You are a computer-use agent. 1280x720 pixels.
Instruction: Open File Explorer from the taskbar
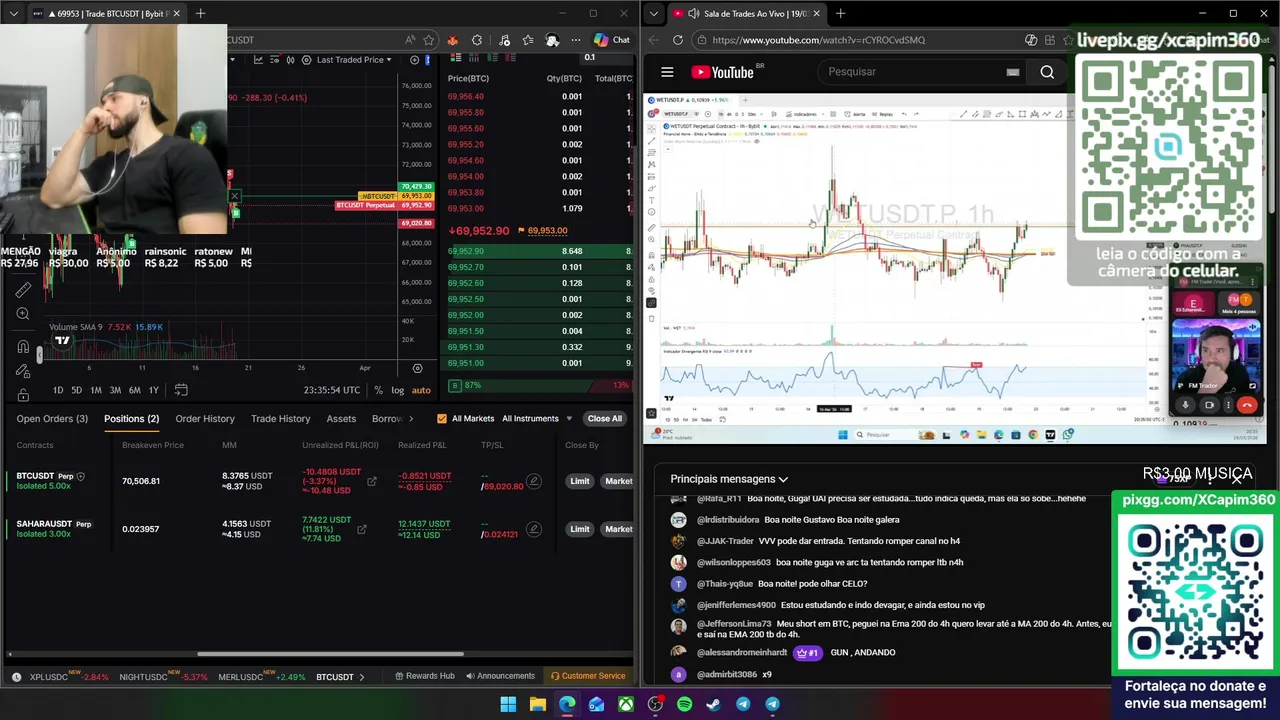537,704
